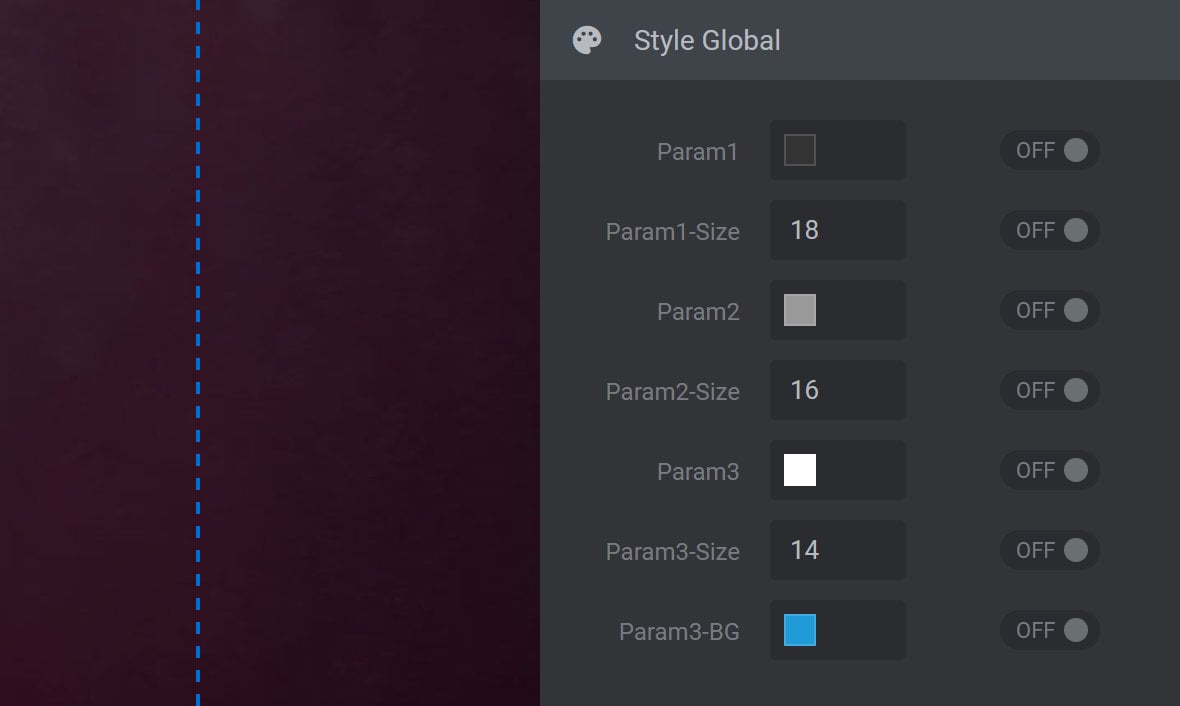The height and width of the screenshot is (706, 1180).
Task: Click the Param2-Size label text
Action: point(672,392)
